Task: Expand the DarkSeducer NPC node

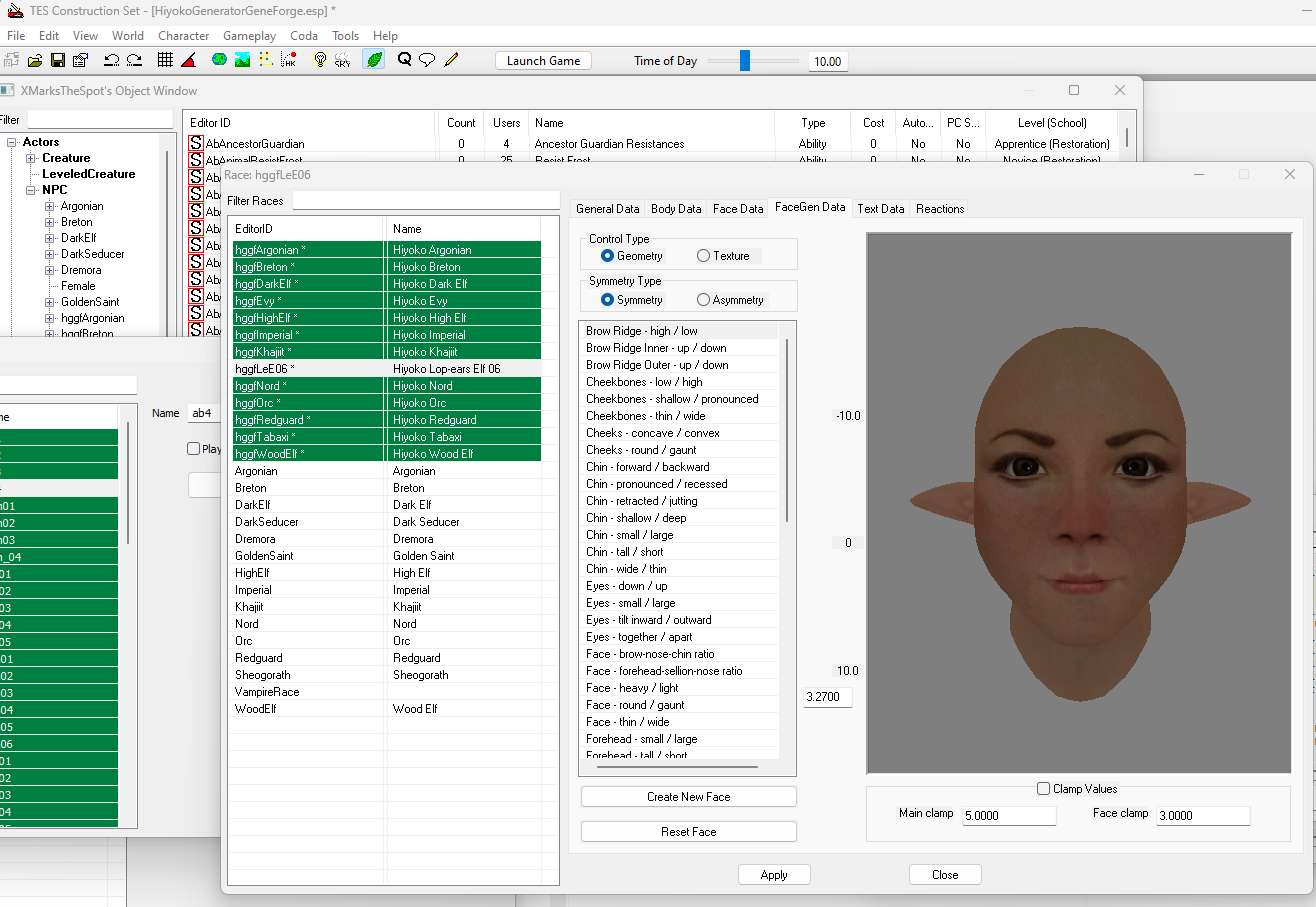Action: click(50, 254)
